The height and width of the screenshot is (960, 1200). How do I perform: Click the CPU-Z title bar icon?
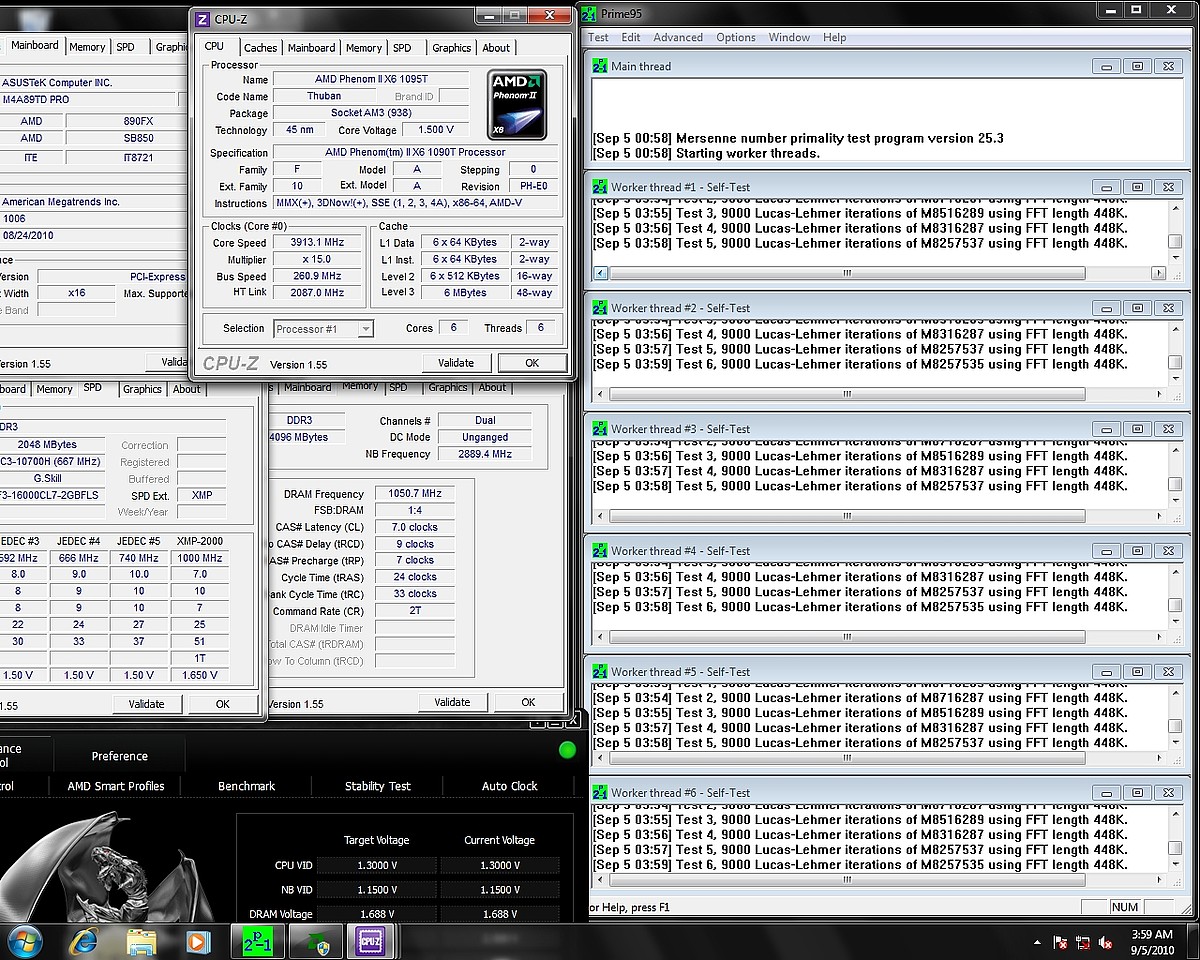point(202,19)
